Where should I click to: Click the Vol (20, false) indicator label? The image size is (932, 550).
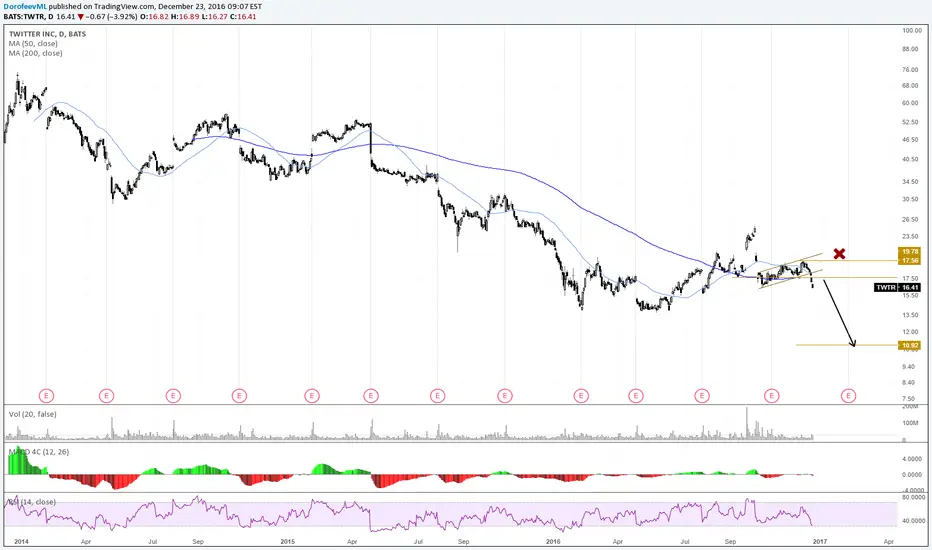[32, 414]
